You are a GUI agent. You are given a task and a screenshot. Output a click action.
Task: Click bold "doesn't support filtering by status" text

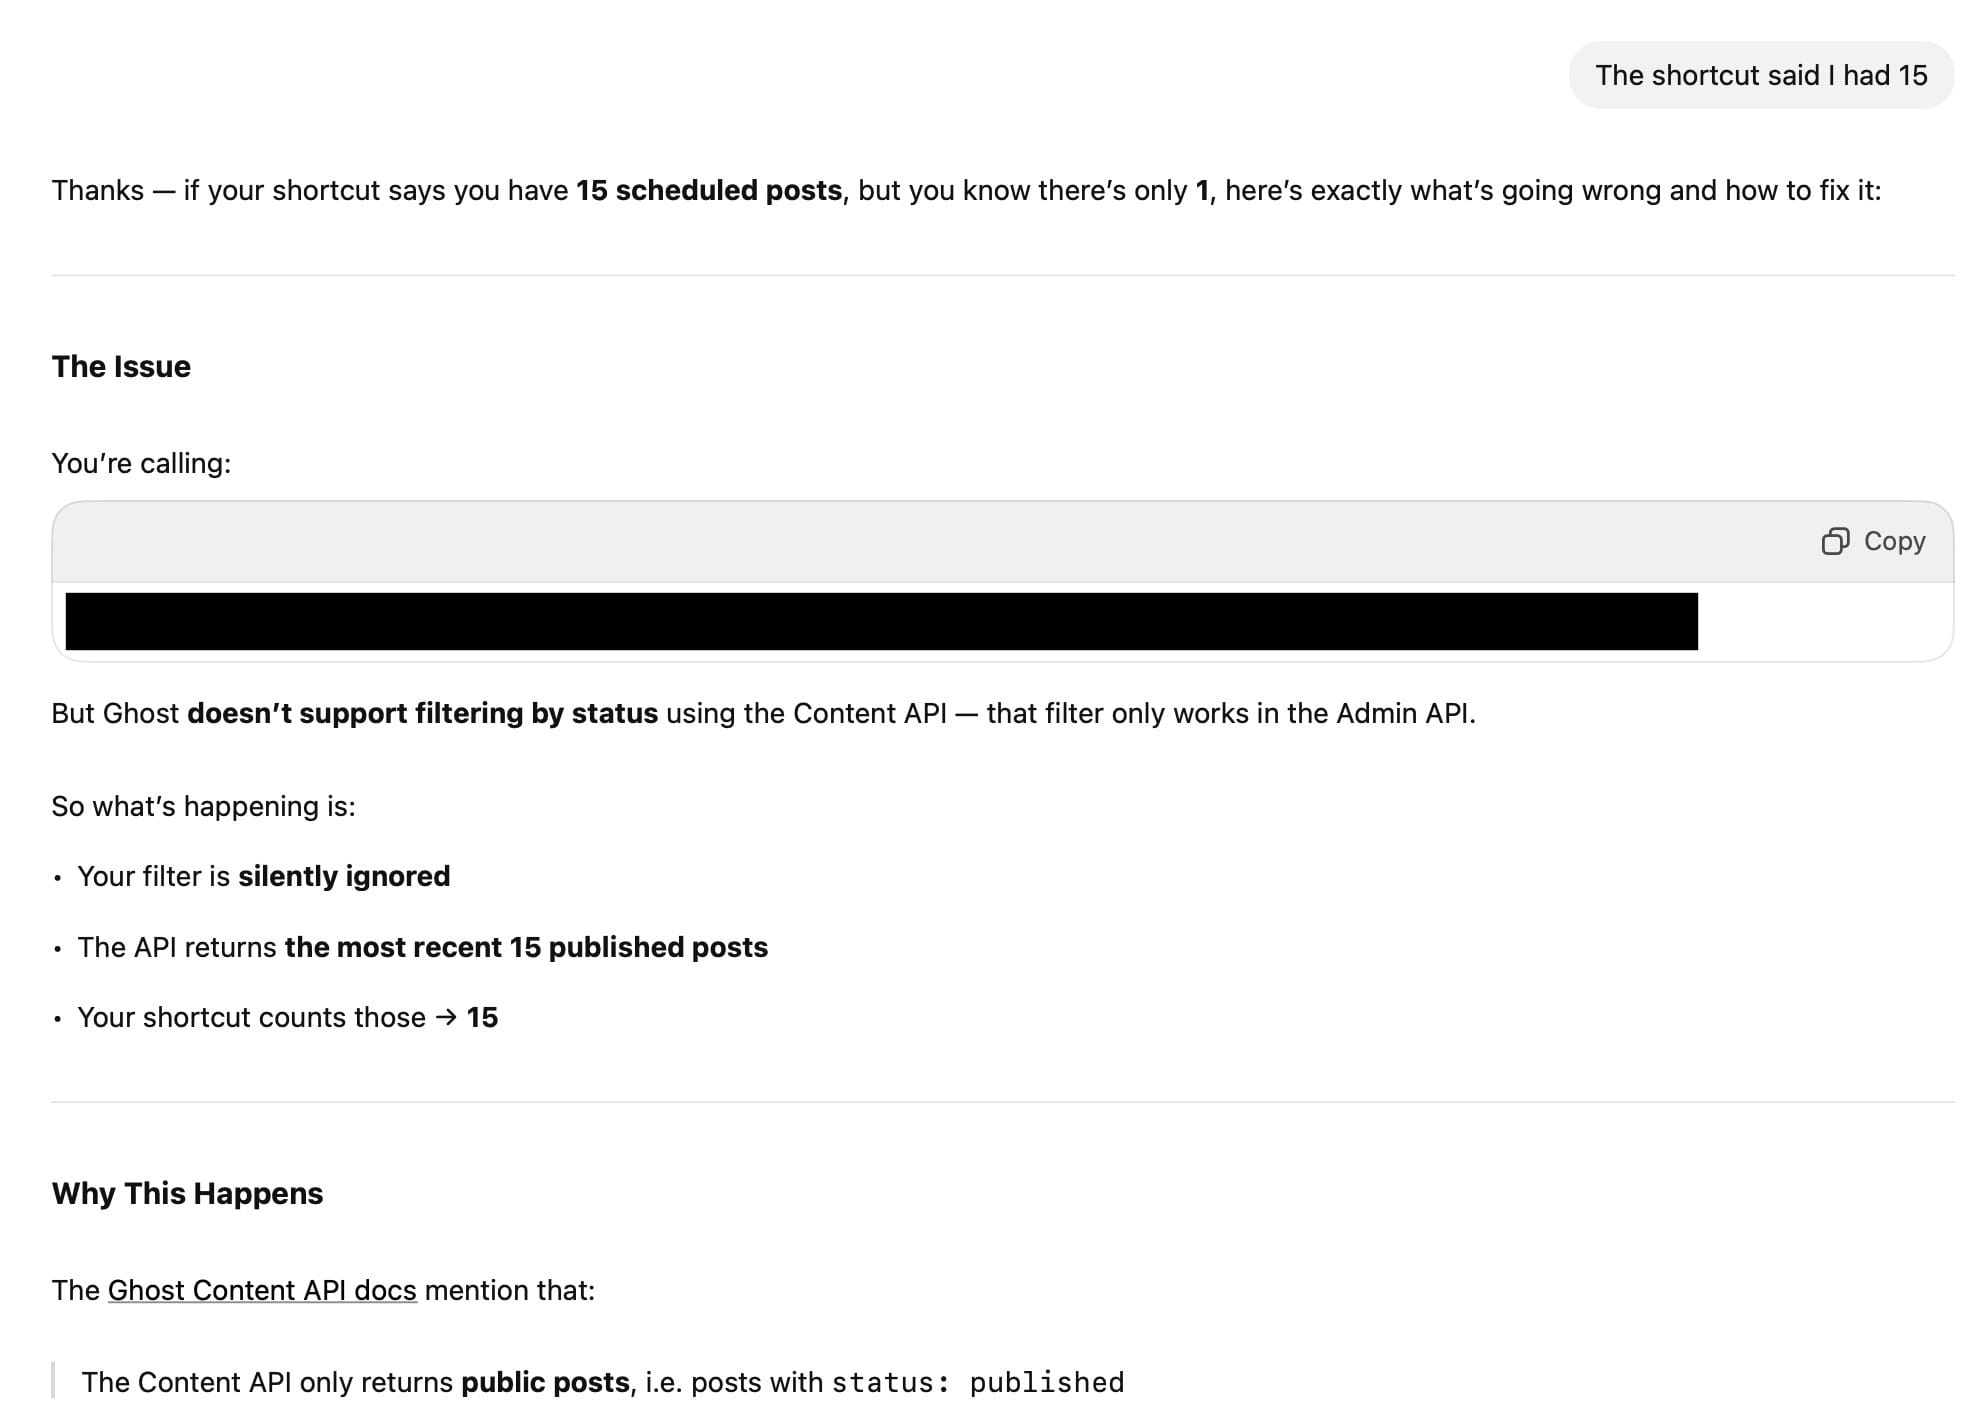pos(422,713)
